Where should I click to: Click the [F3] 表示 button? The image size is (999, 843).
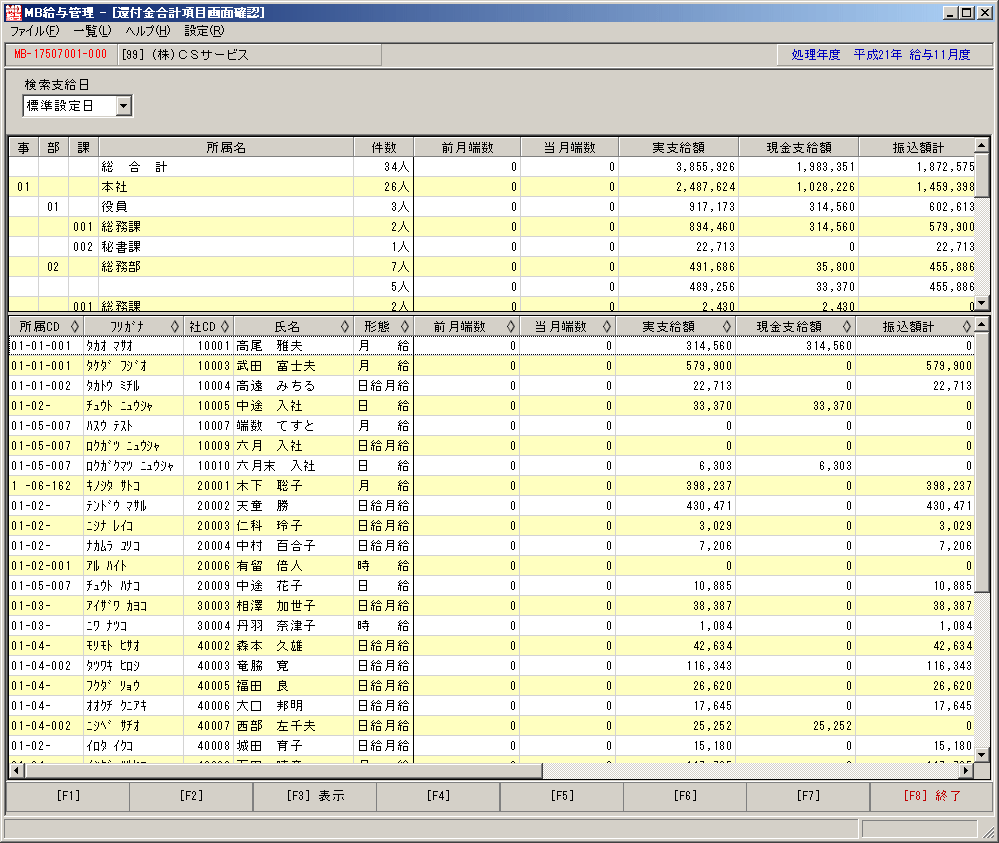315,796
